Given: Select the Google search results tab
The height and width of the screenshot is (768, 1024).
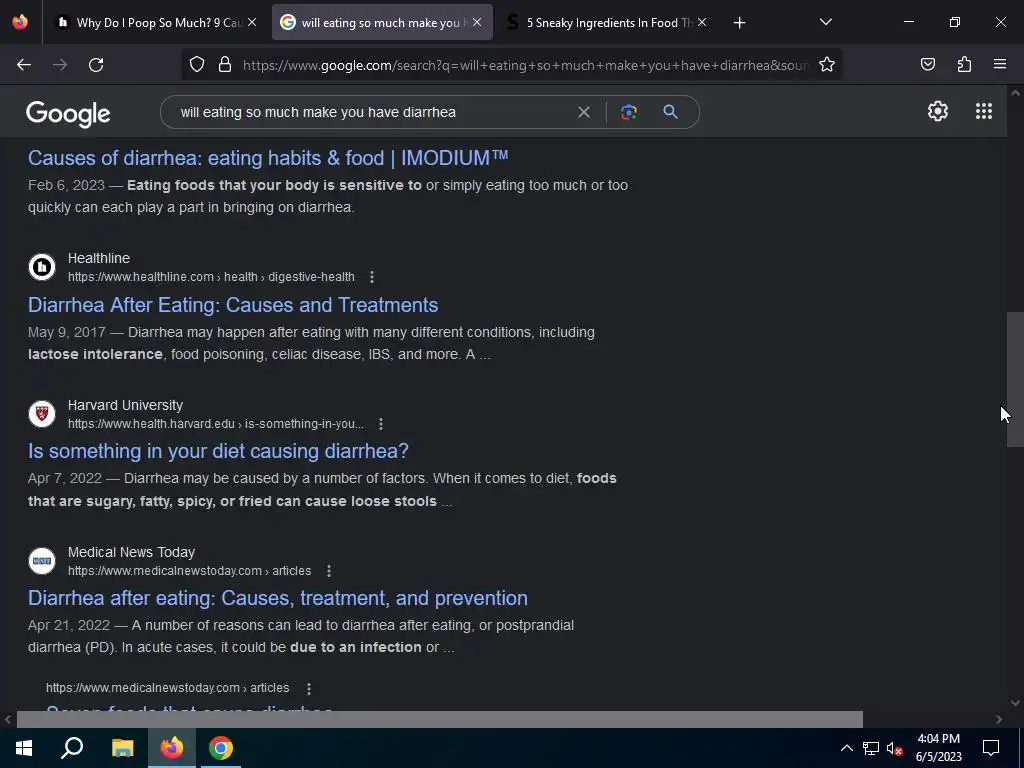Looking at the screenshot, I should [x=382, y=23].
